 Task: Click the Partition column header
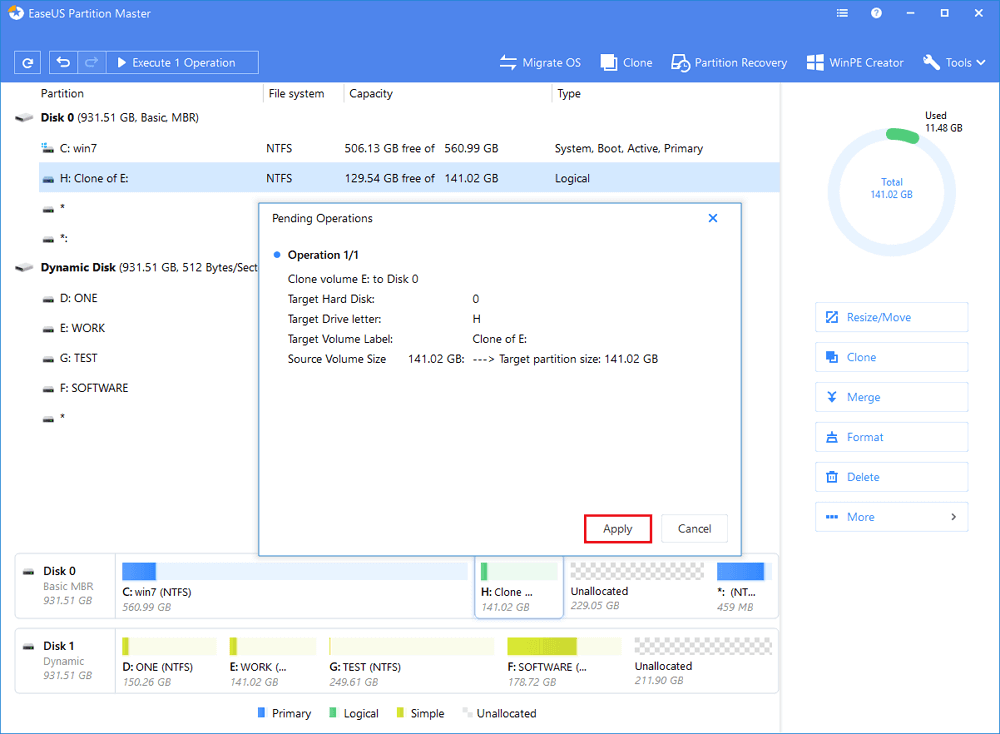pyautogui.click(x=62, y=93)
